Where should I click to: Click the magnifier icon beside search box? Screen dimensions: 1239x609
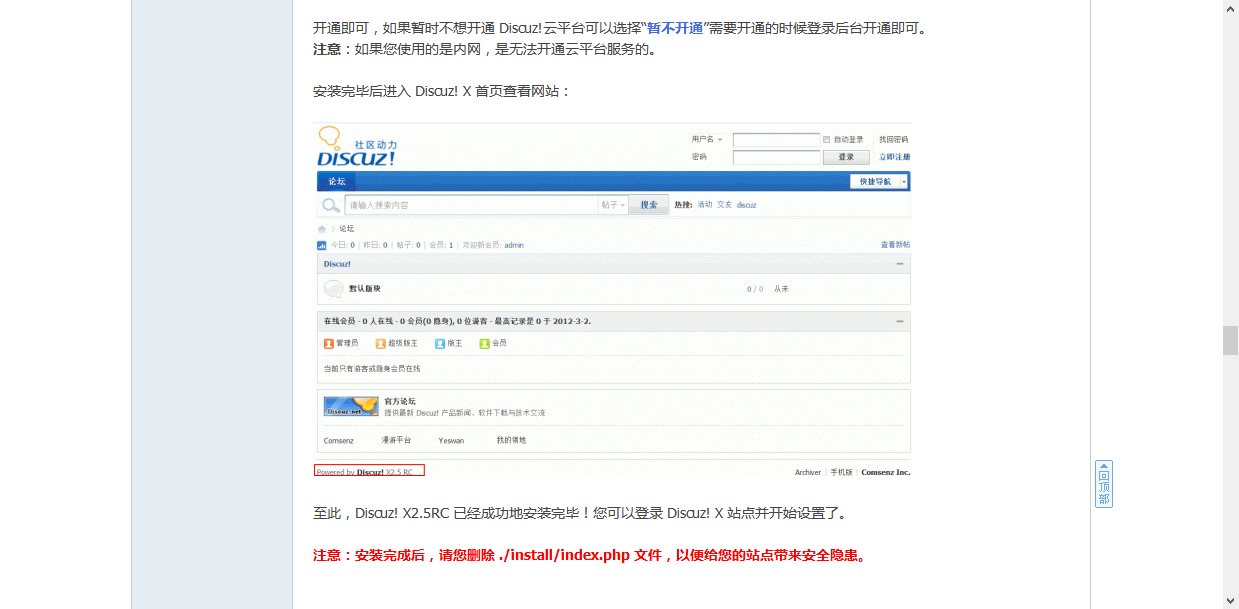[x=331, y=205]
